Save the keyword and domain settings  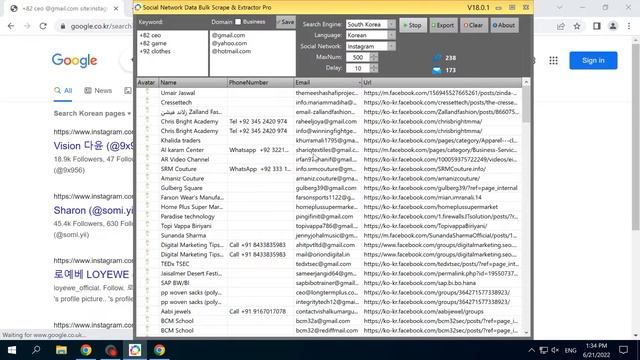[285, 22]
